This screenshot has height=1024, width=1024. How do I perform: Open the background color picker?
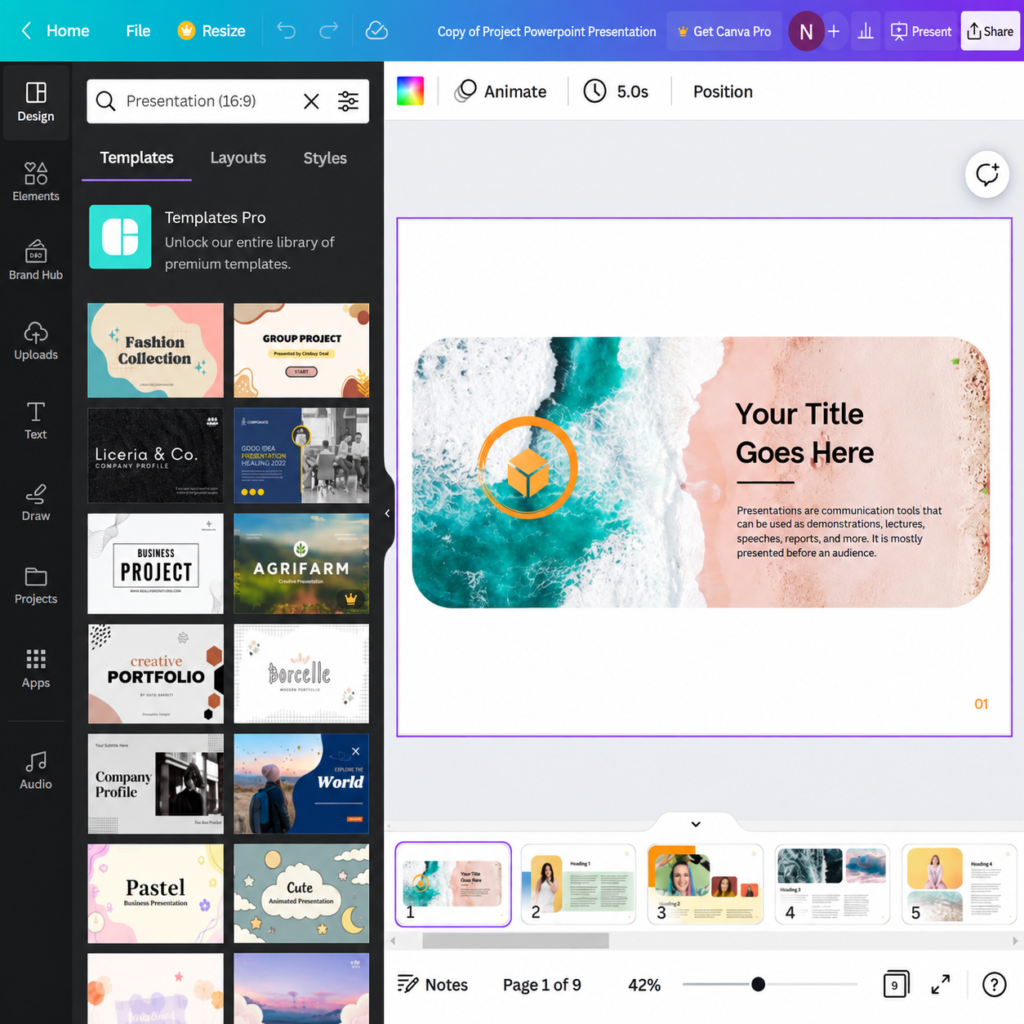click(x=410, y=91)
